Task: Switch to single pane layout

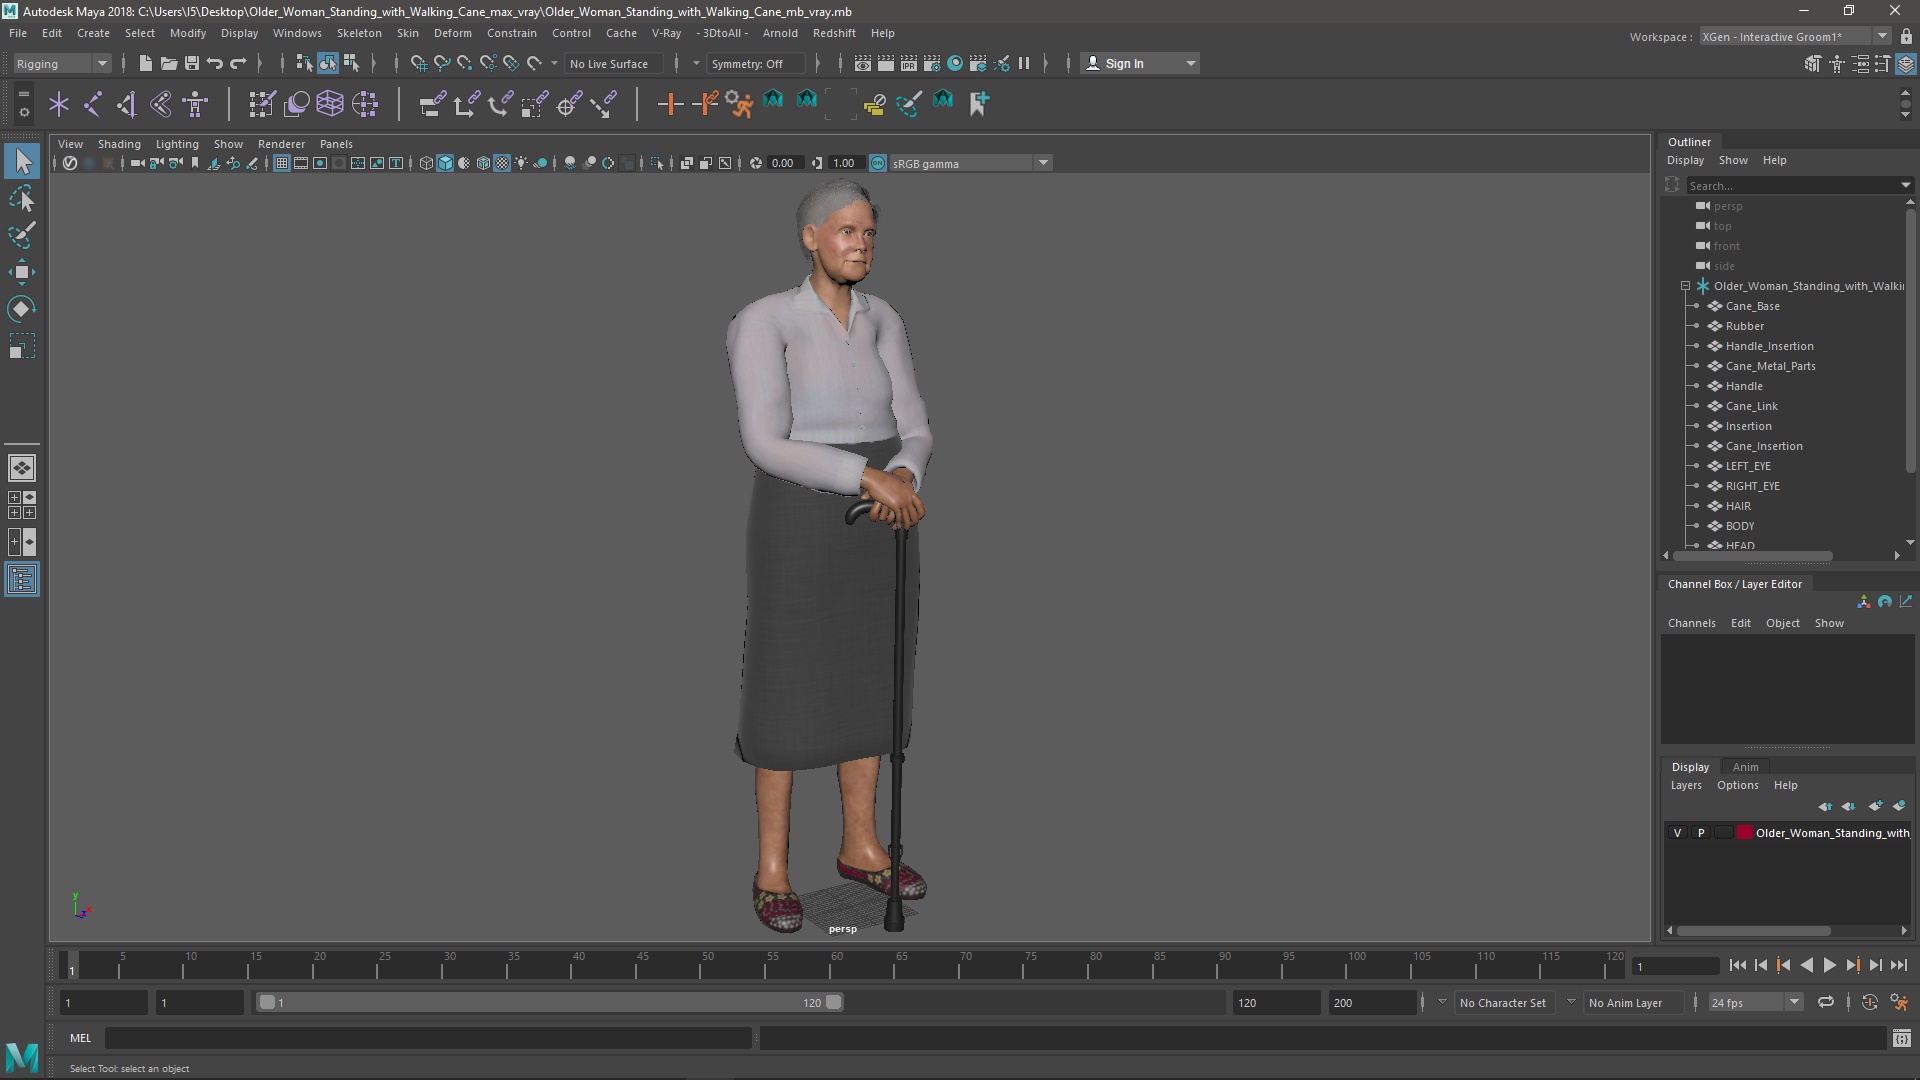Action: pyautogui.click(x=22, y=468)
